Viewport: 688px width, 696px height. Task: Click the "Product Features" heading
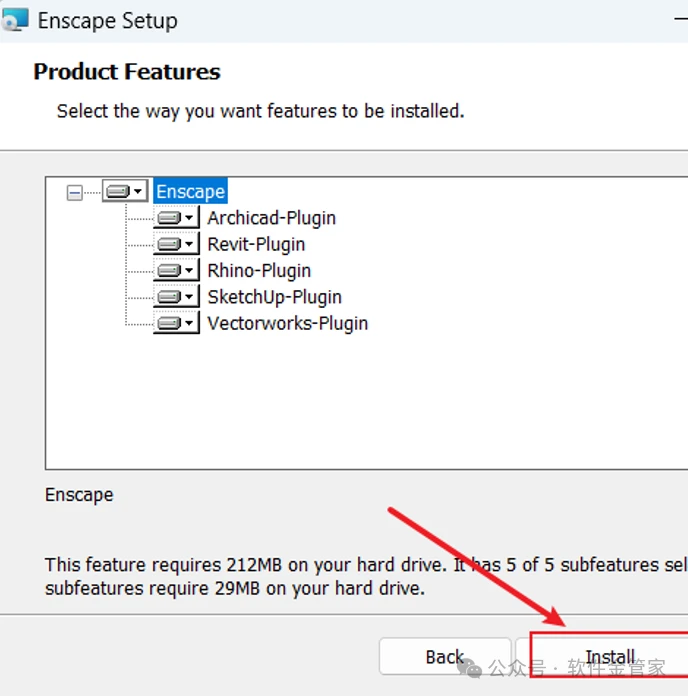pyautogui.click(x=127, y=72)
